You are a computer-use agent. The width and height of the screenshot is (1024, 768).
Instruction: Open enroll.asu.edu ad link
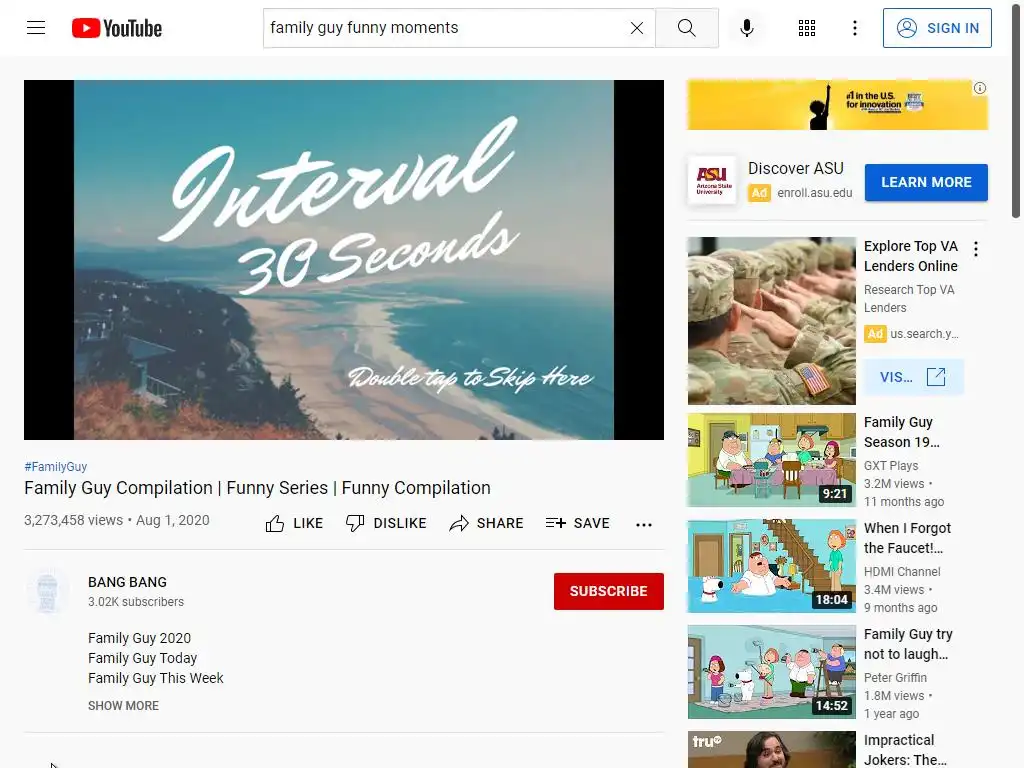click(x=814, y=193)
